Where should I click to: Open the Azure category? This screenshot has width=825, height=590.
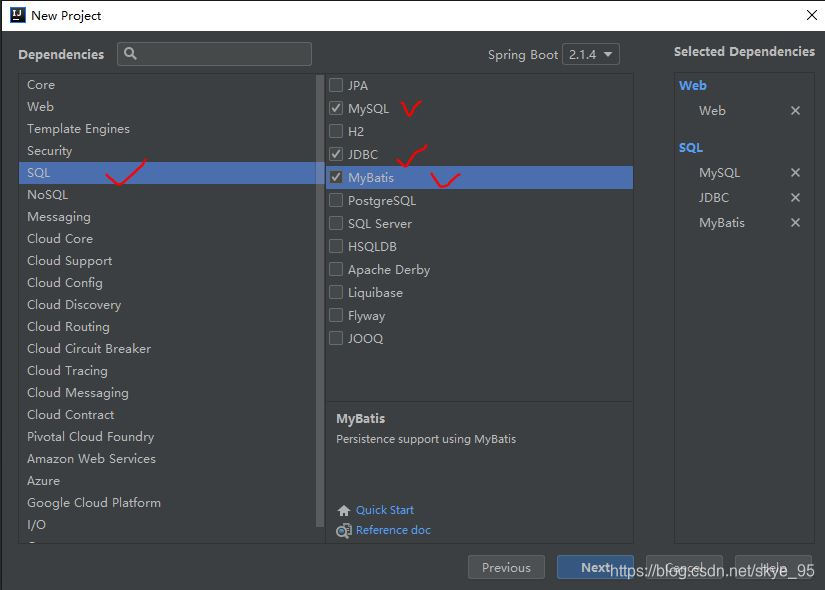click(x=167, y=481)
